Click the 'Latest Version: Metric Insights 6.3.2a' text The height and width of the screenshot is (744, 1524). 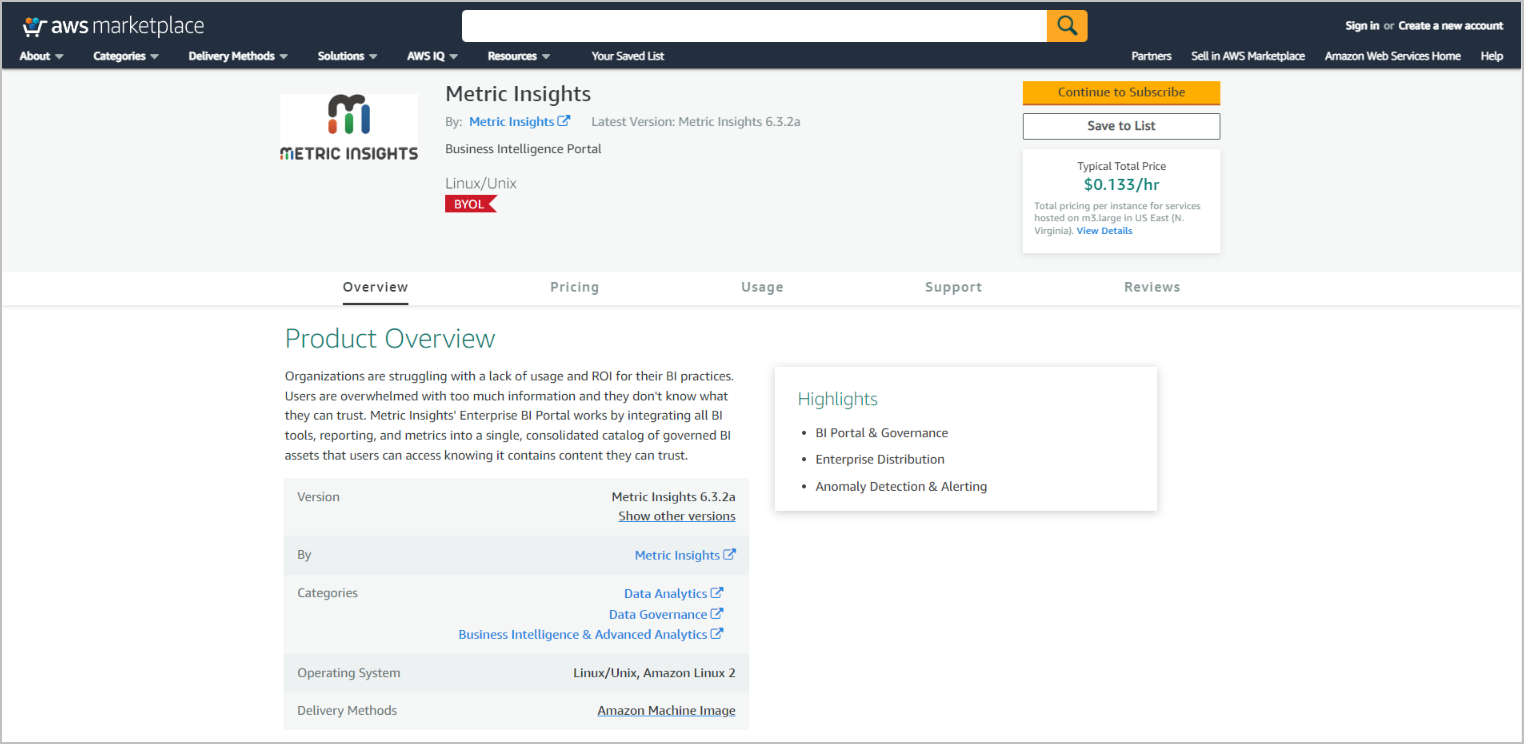[696, 122]
